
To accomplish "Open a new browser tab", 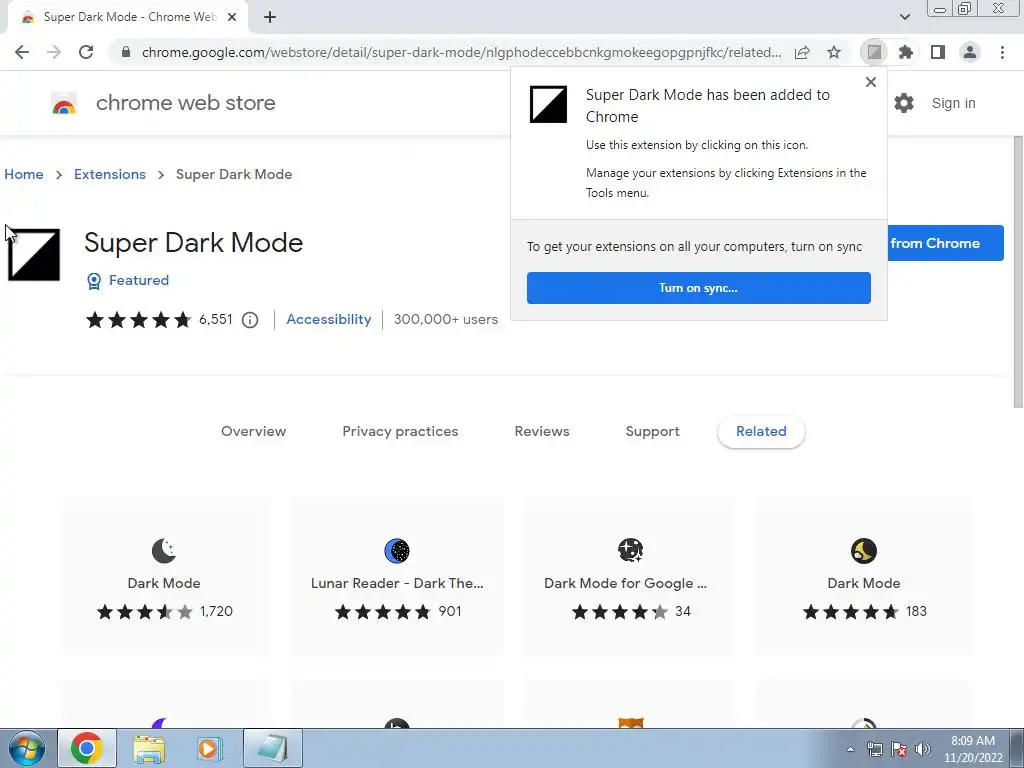I will [270, 18].
